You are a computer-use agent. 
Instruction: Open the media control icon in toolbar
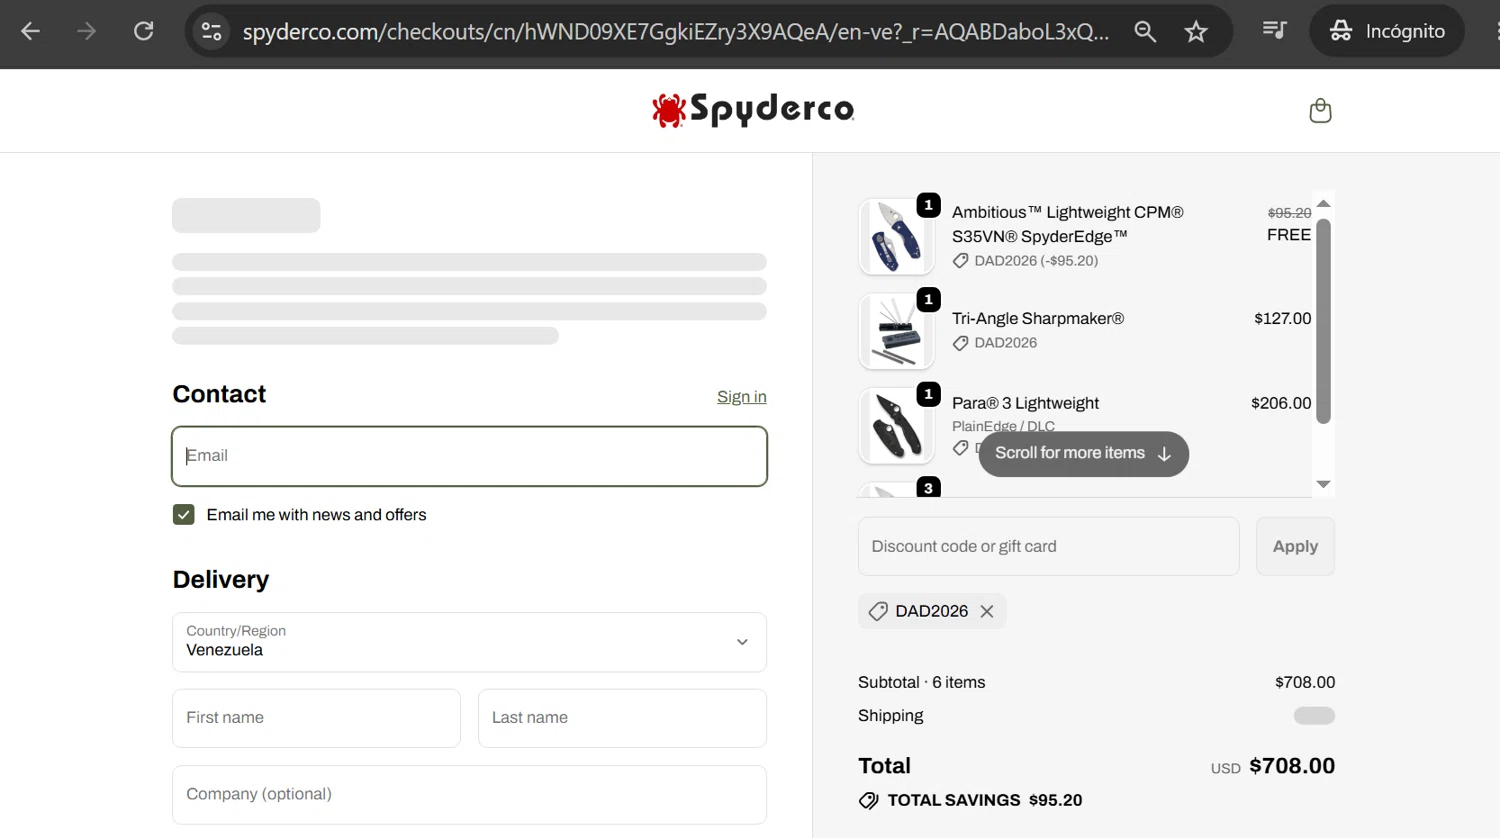[1274, 31]
